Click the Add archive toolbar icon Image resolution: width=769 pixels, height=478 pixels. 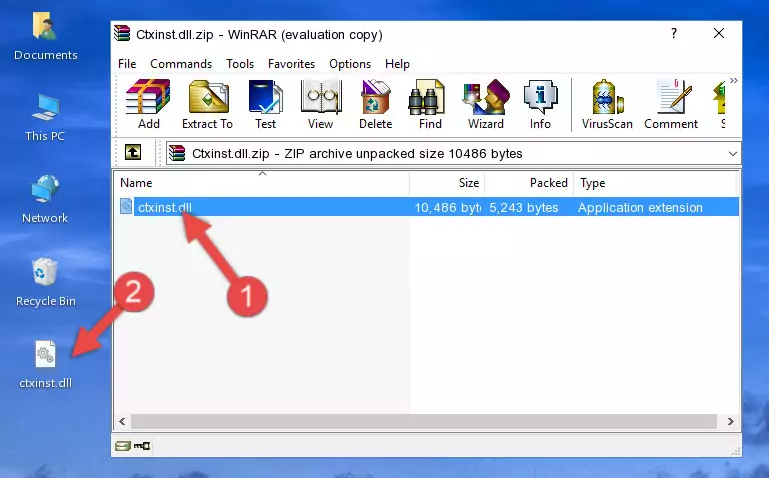coord(148,104)
